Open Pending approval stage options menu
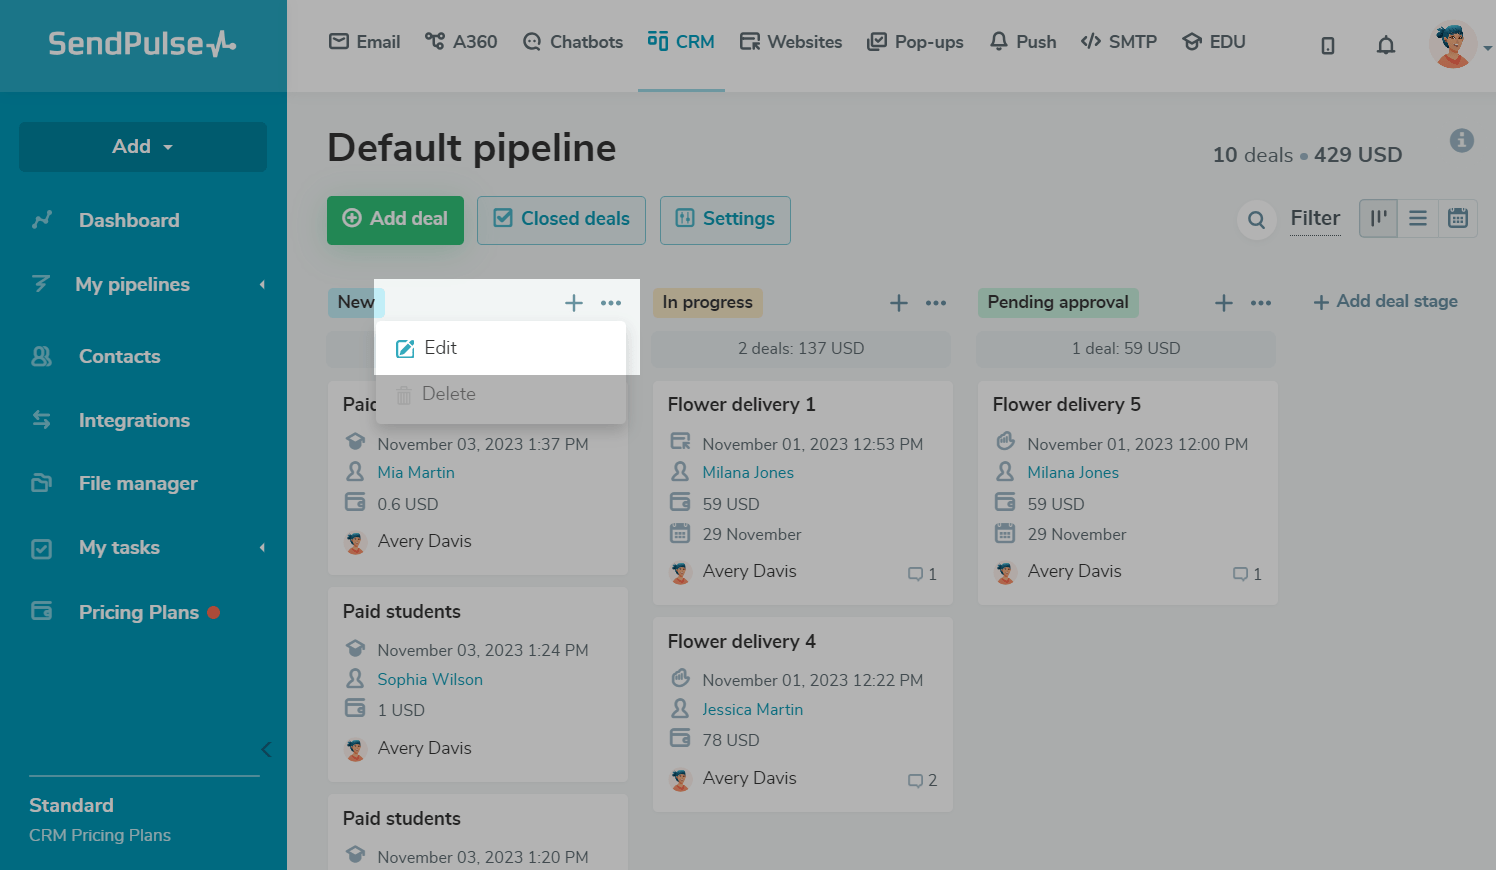1496x870 pixels. [1261, 303]
